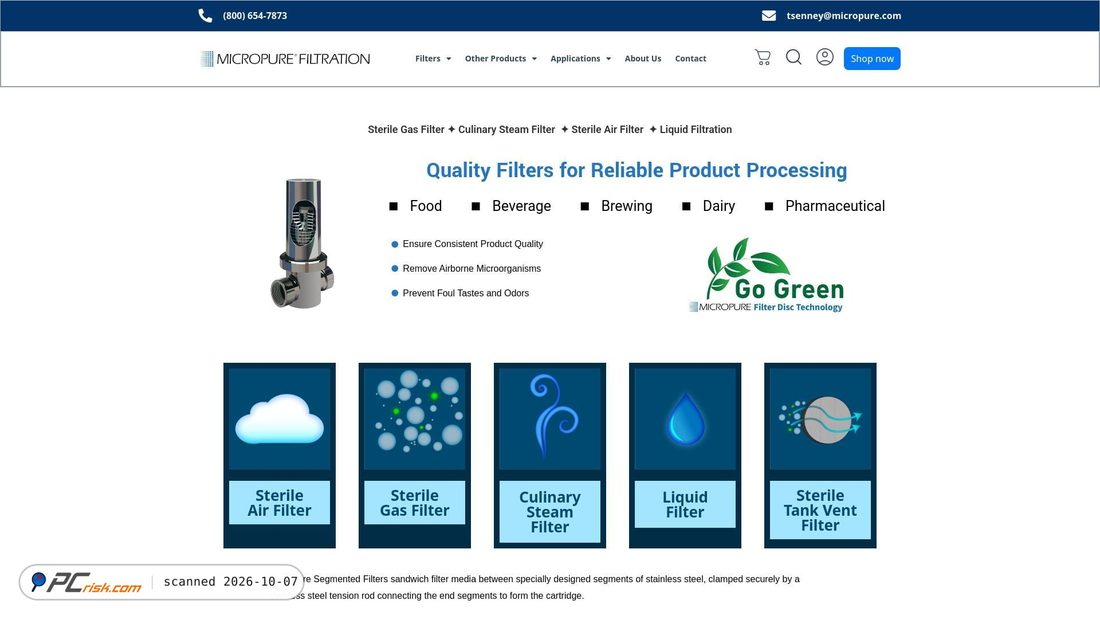Click the Filter Disc Technology text
The width and height of the screenshot is (1100, 619).
(x=798, y=307)
